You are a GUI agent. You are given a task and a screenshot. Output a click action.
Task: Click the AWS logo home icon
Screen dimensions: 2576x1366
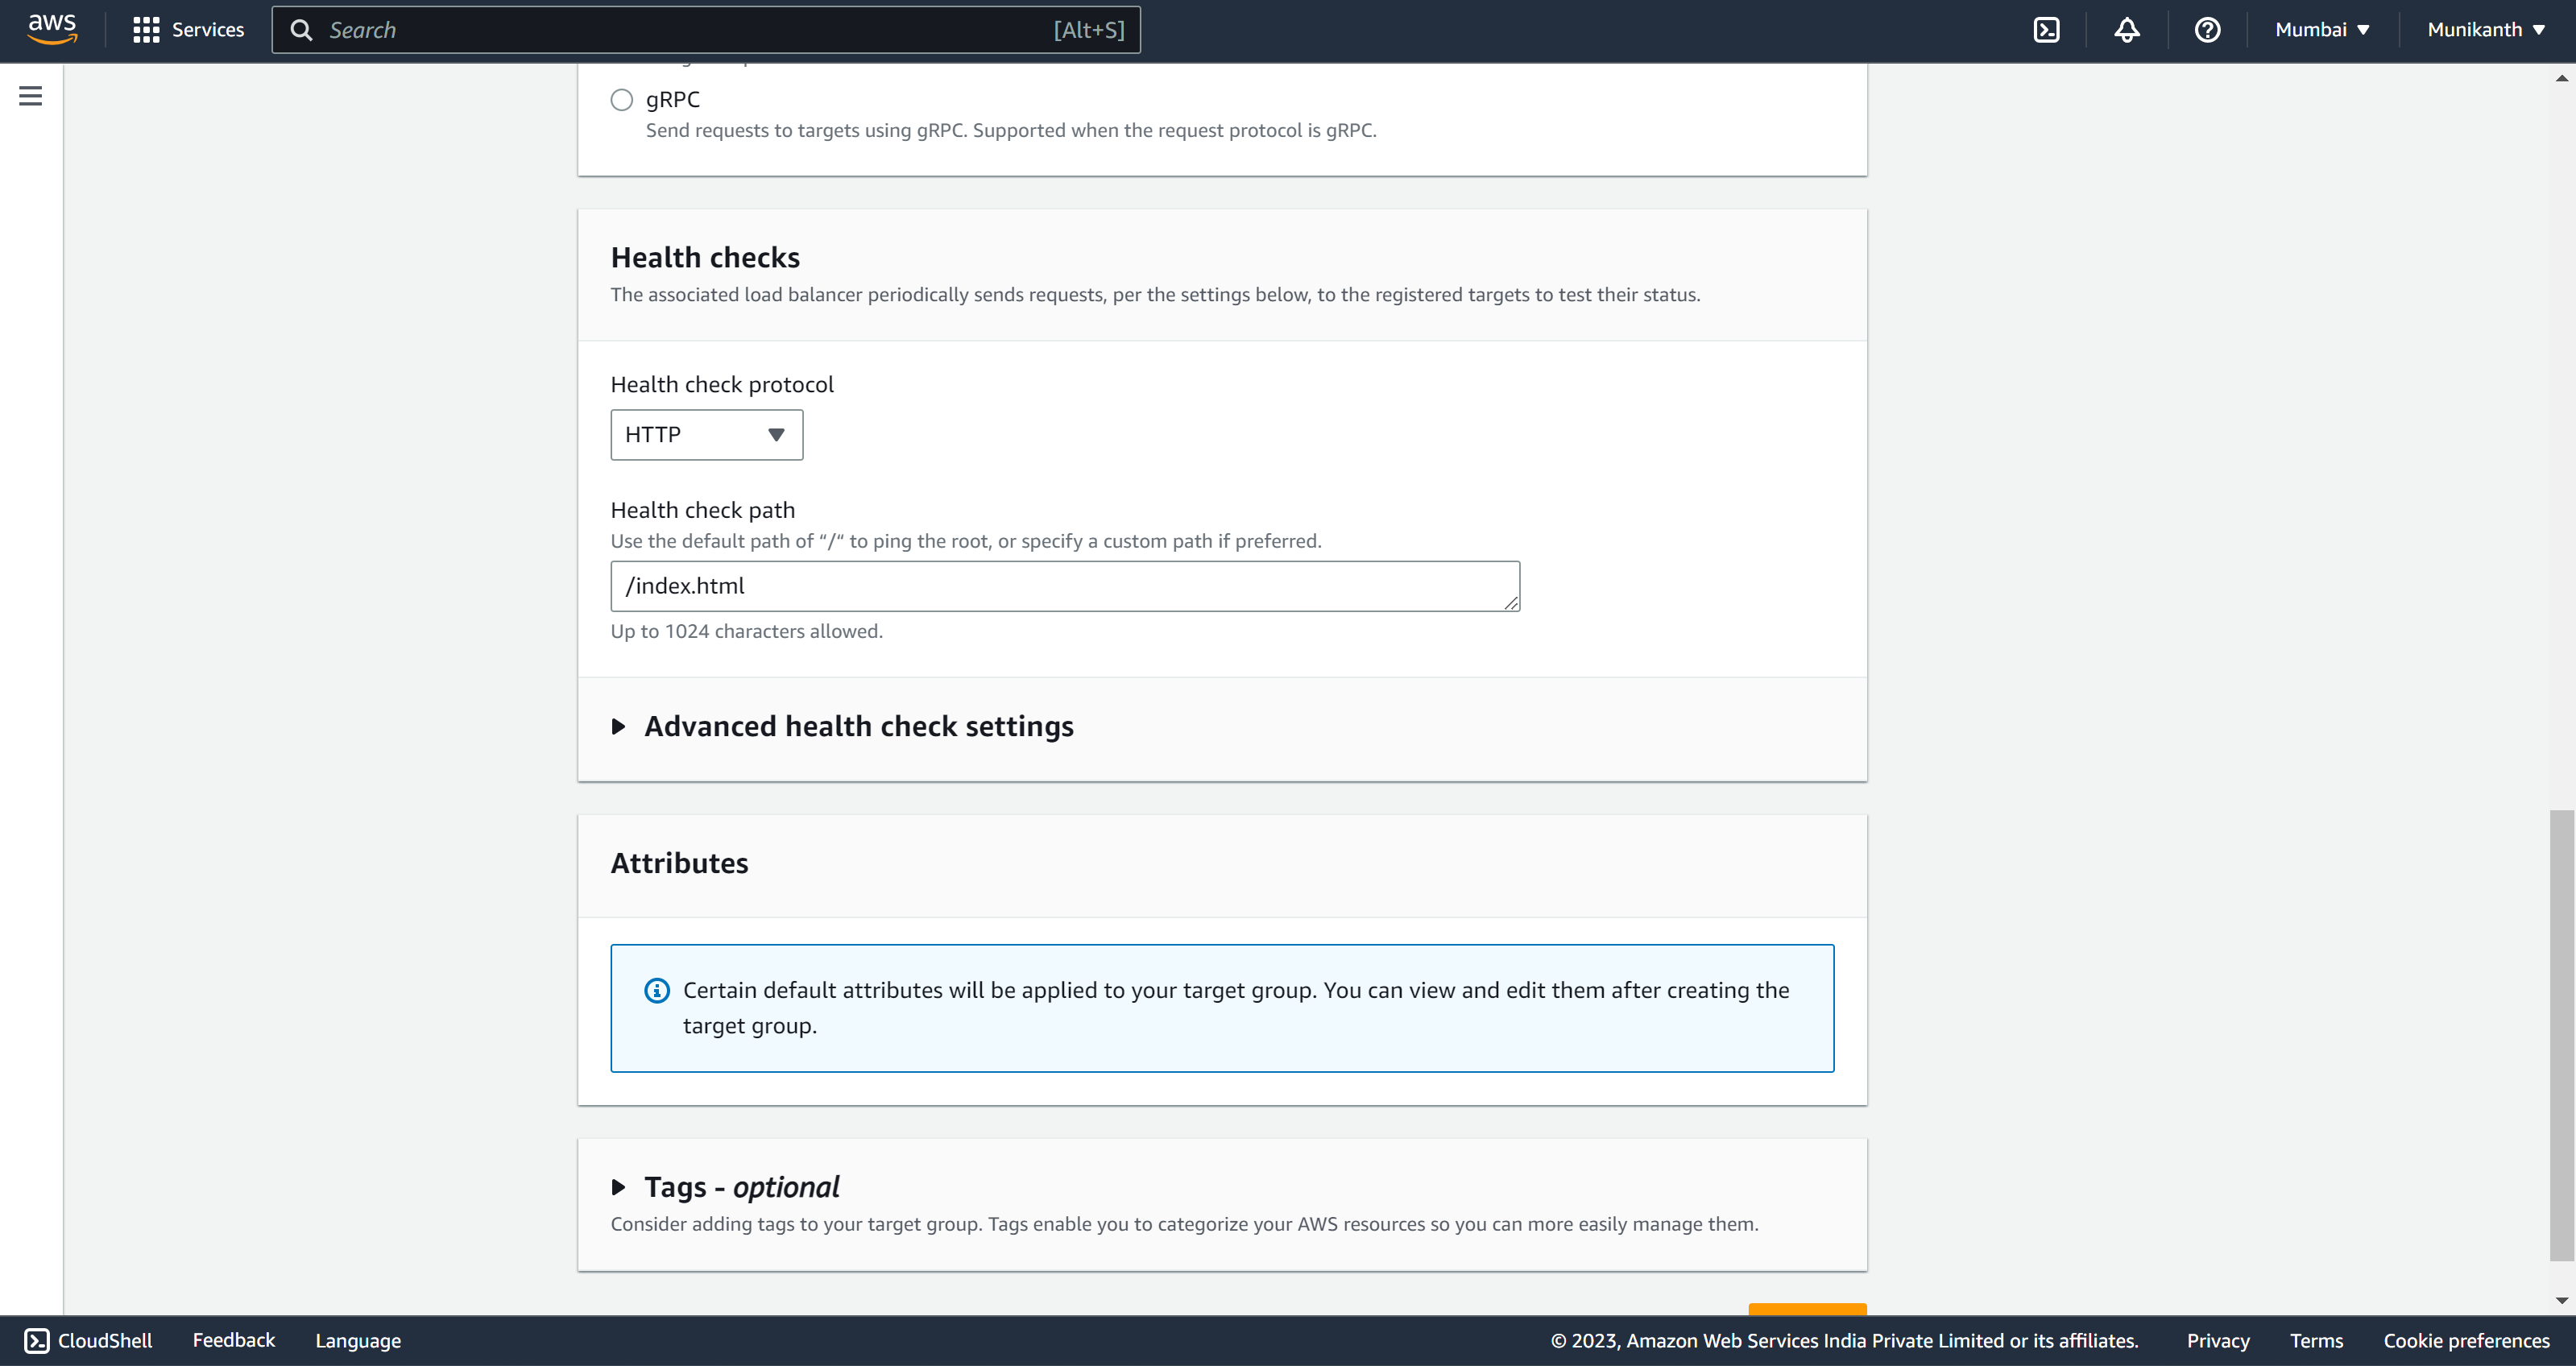coord(52,30)
